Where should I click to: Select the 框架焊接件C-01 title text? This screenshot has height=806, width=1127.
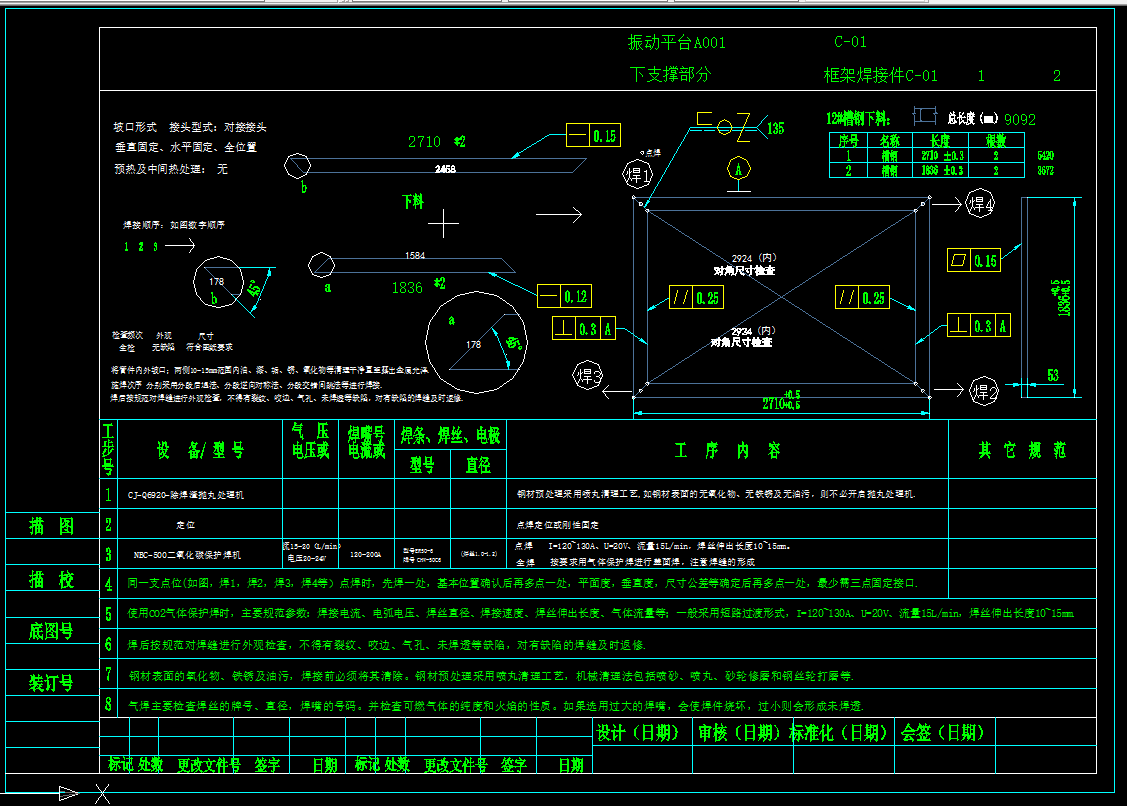[880, 75]
